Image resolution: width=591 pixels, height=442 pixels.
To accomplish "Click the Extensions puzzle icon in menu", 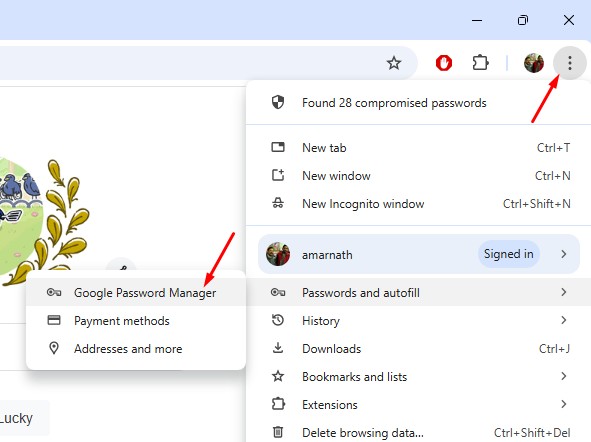I will click(278, 404).
